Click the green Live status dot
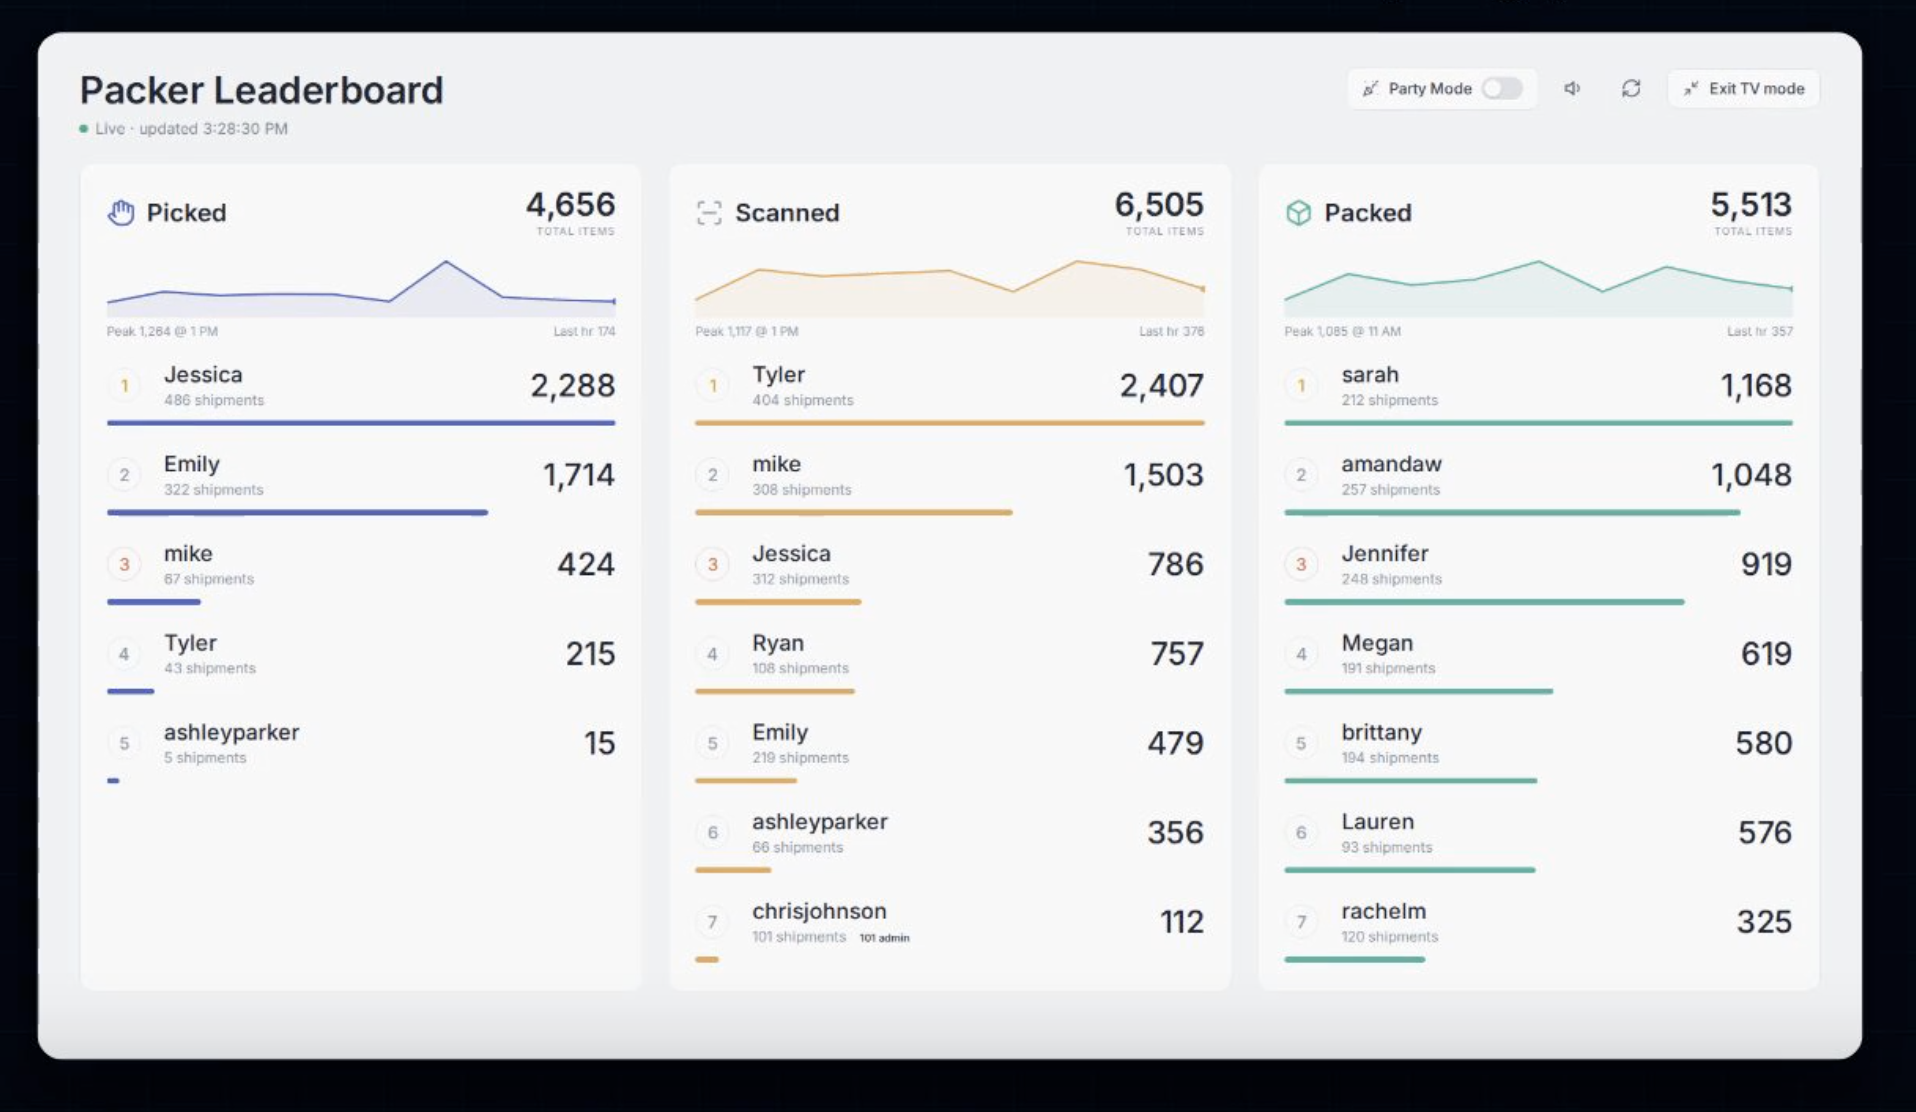The image size is (1916, 1112). (84, 129)
